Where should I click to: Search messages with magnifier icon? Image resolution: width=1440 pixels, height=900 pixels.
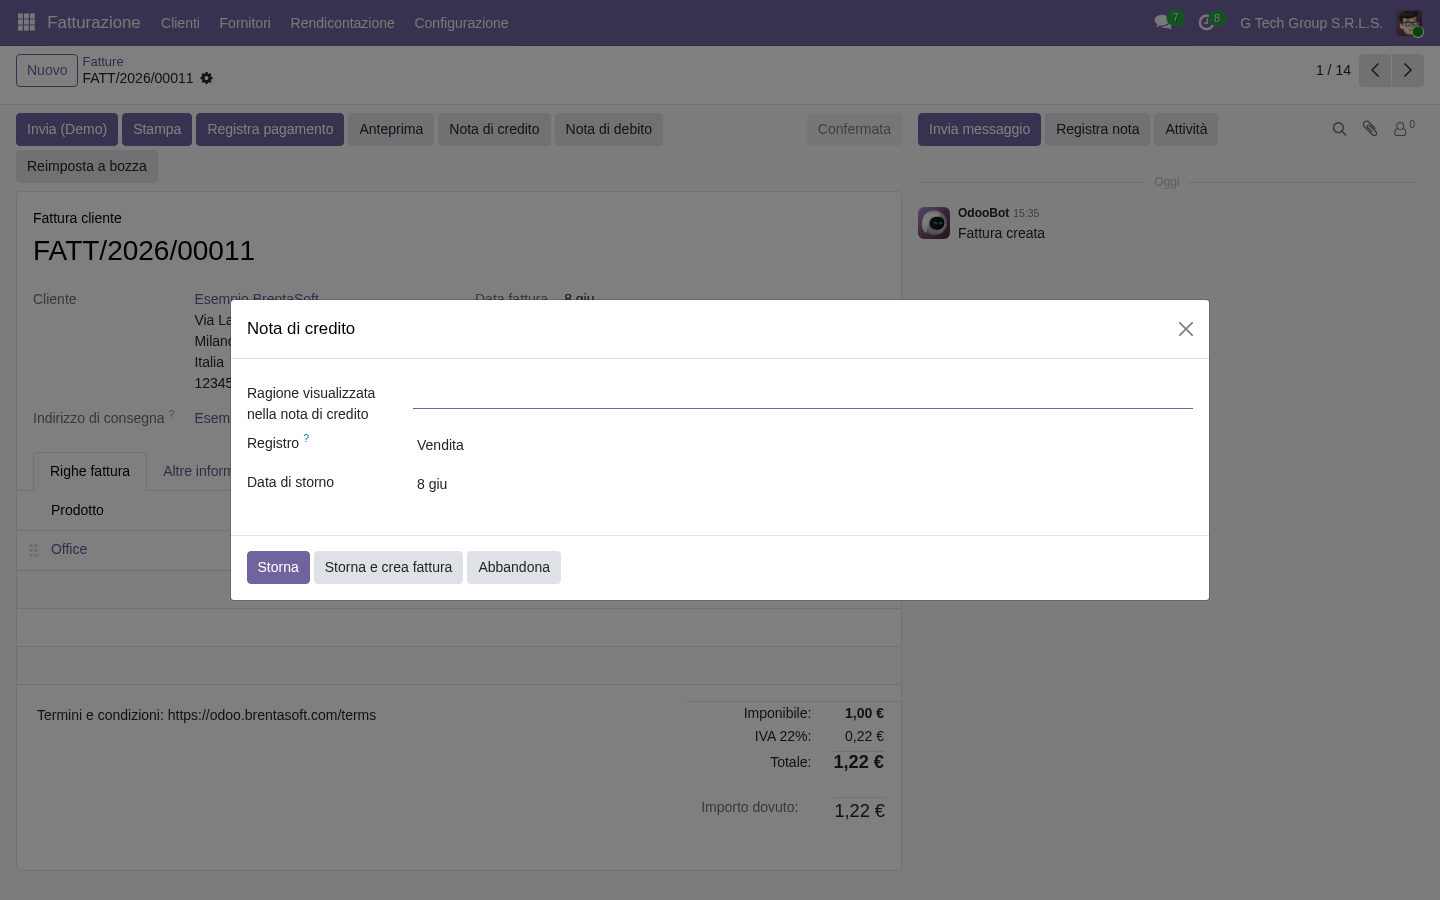tap(1339, 129)
